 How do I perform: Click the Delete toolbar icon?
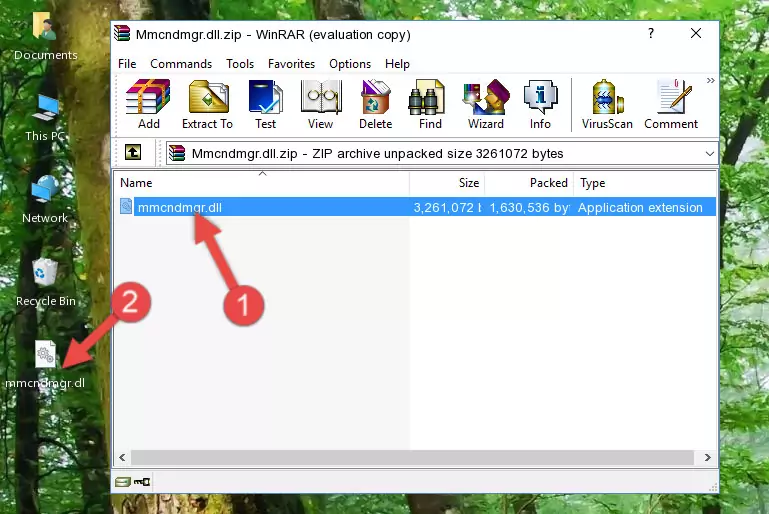tap(376, 104)
